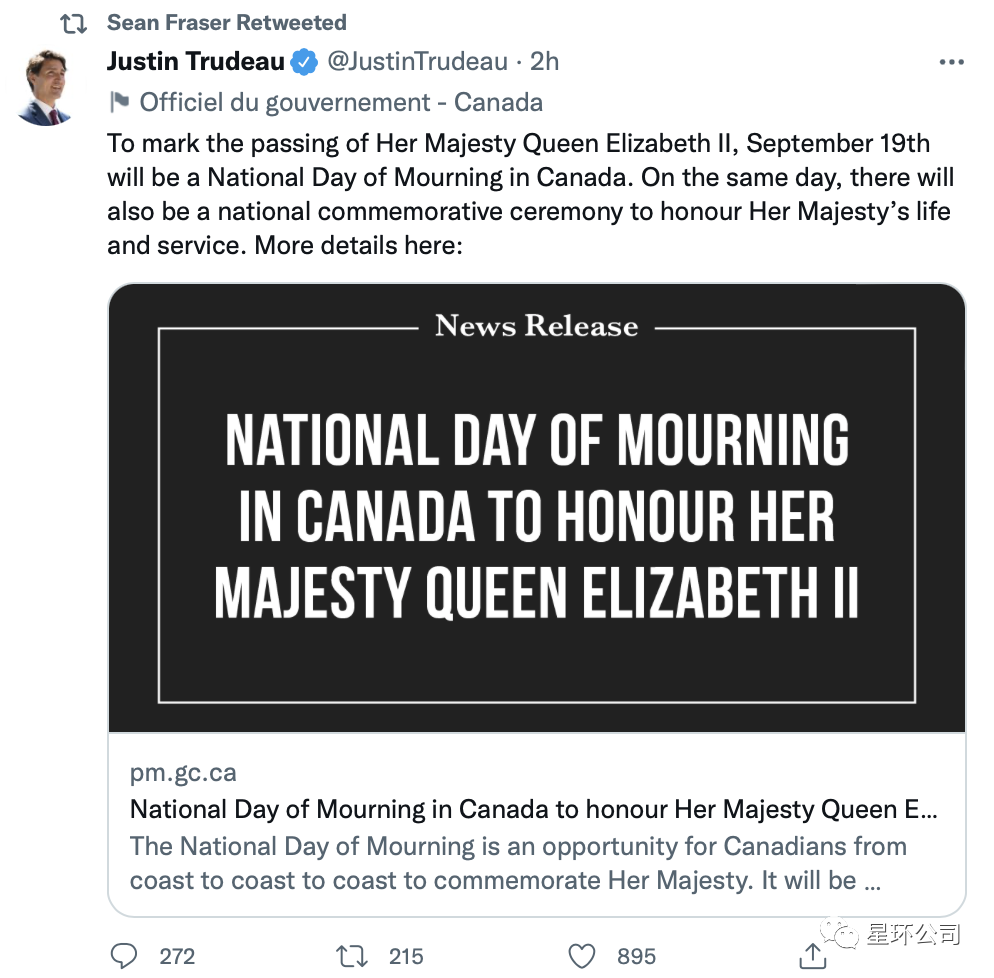Open the reply icon under the tweet
Screen dimensions: 994x978
[124, 956]
